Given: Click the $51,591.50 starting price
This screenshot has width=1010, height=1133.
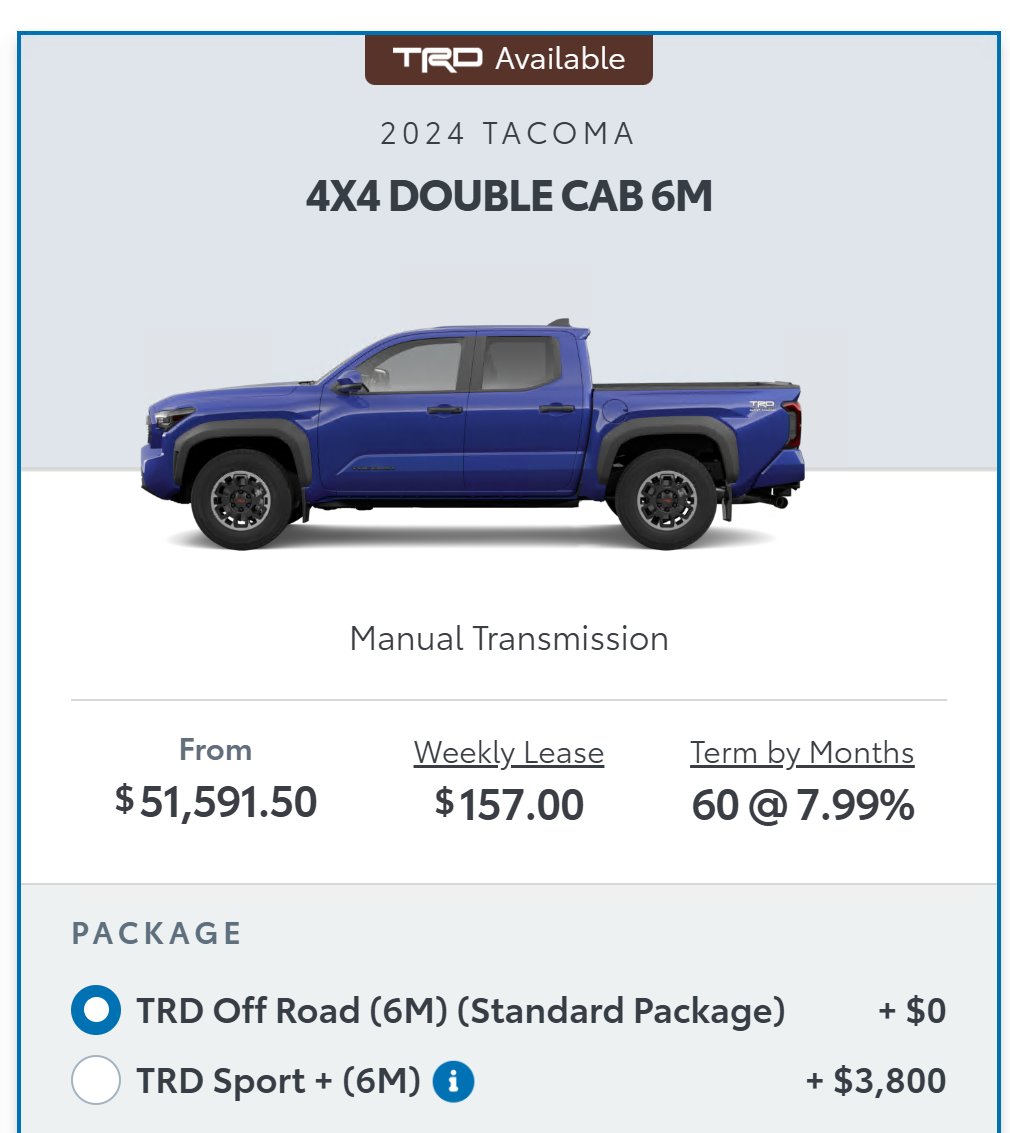Looking at the screenshot, I should click(216, 802).
